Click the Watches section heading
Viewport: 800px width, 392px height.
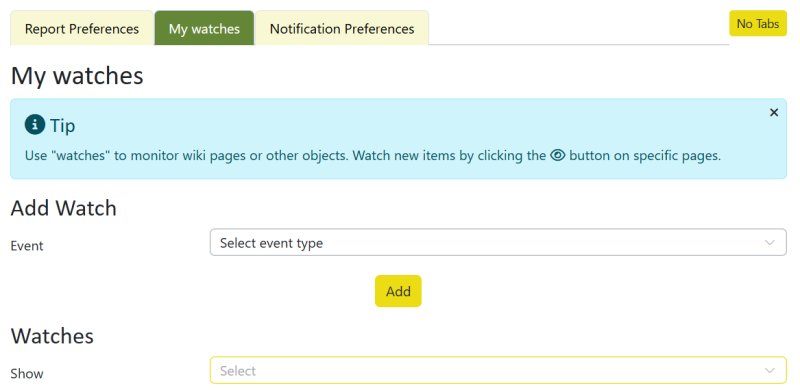click(x=52, y=336)
